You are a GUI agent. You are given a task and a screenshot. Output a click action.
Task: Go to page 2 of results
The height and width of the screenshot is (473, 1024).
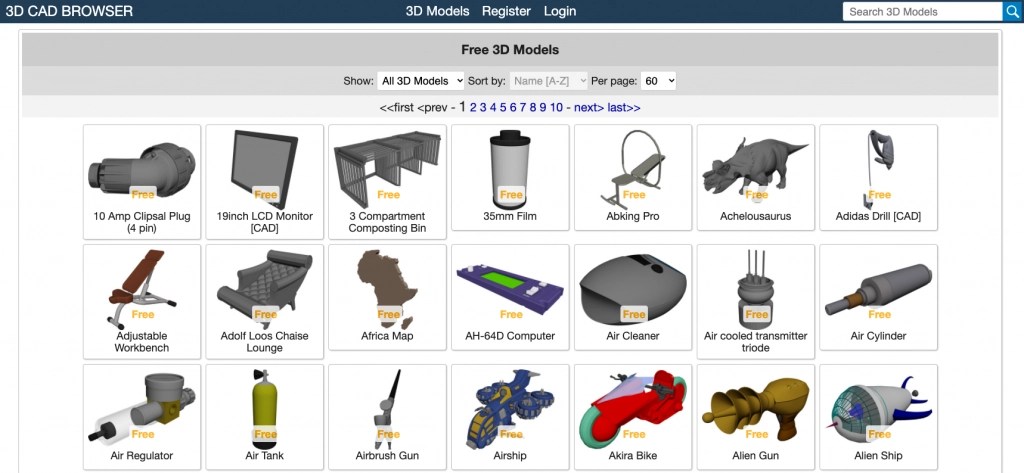[473, 108]
